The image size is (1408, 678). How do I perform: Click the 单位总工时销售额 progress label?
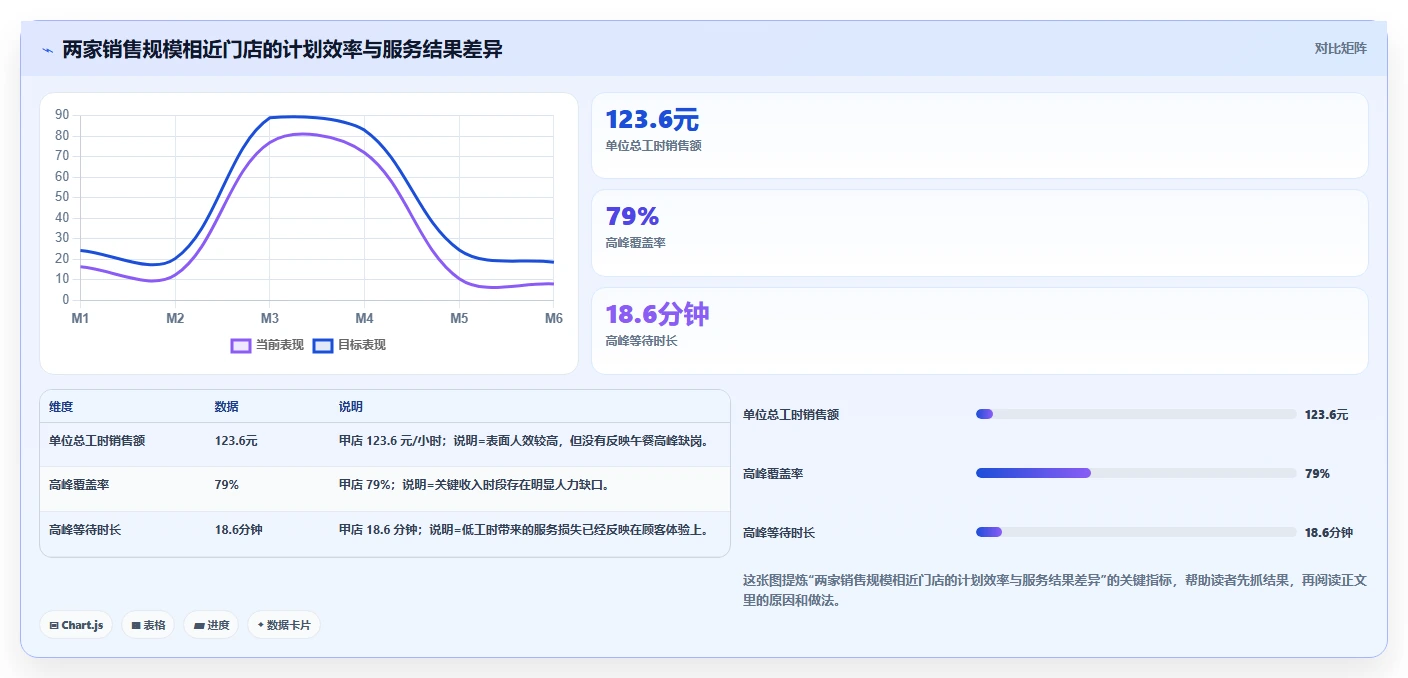point(791,415)
